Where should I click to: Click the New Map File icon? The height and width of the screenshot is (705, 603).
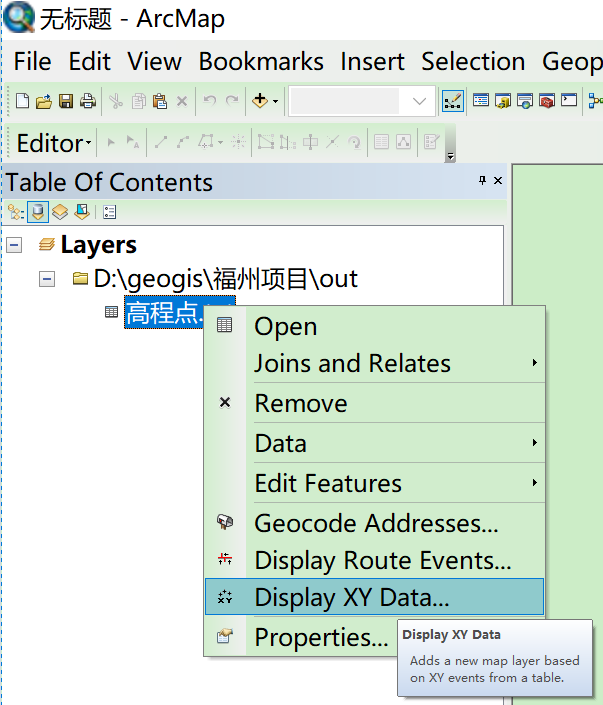22,101
